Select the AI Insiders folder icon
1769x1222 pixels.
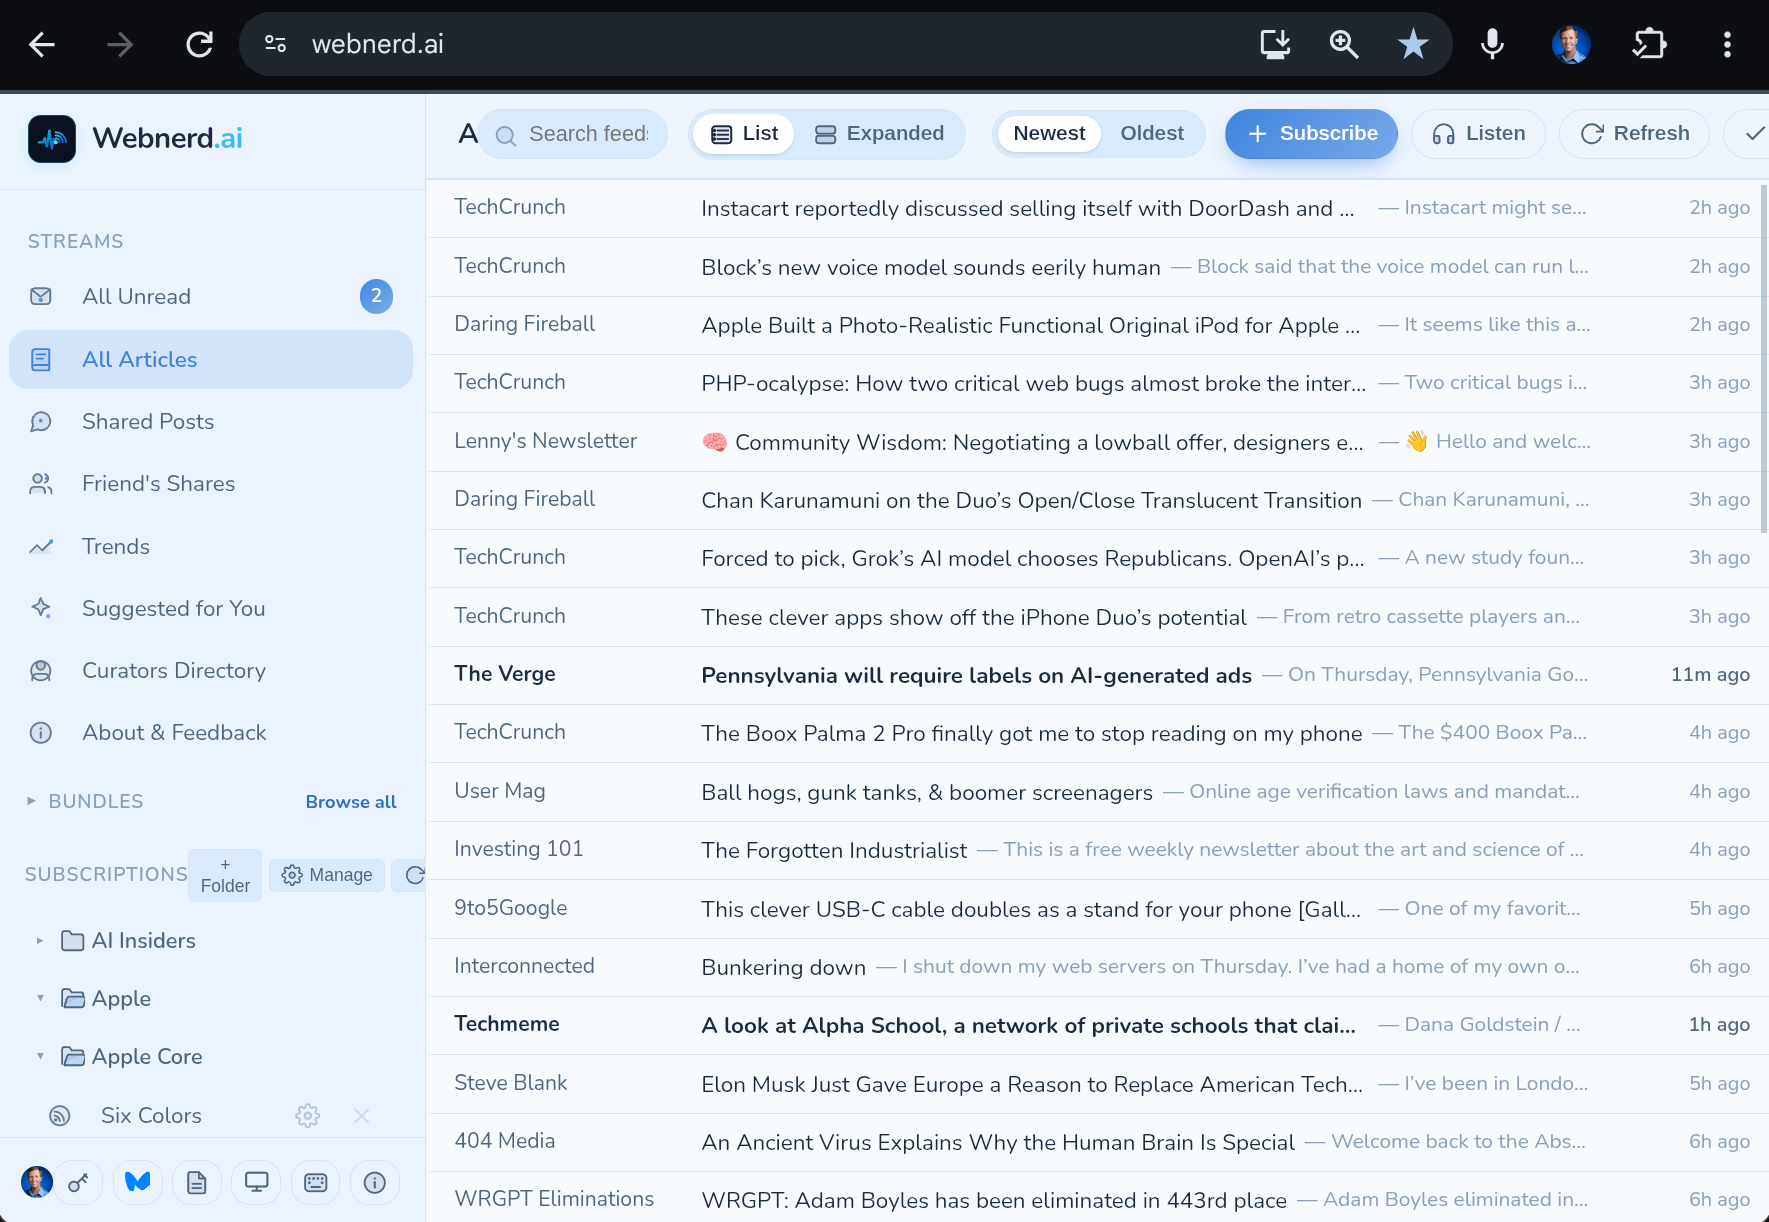[72, 941]
